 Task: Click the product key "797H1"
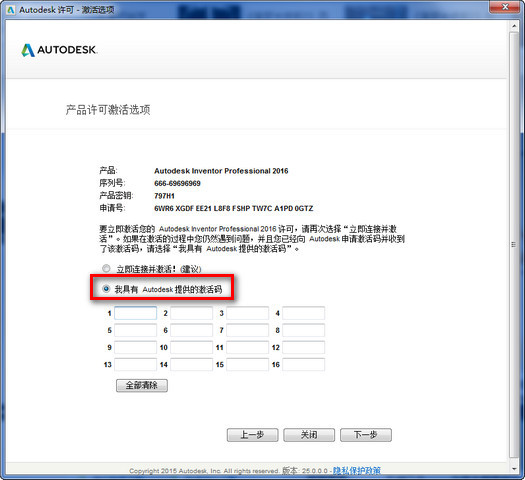(164, 196)
